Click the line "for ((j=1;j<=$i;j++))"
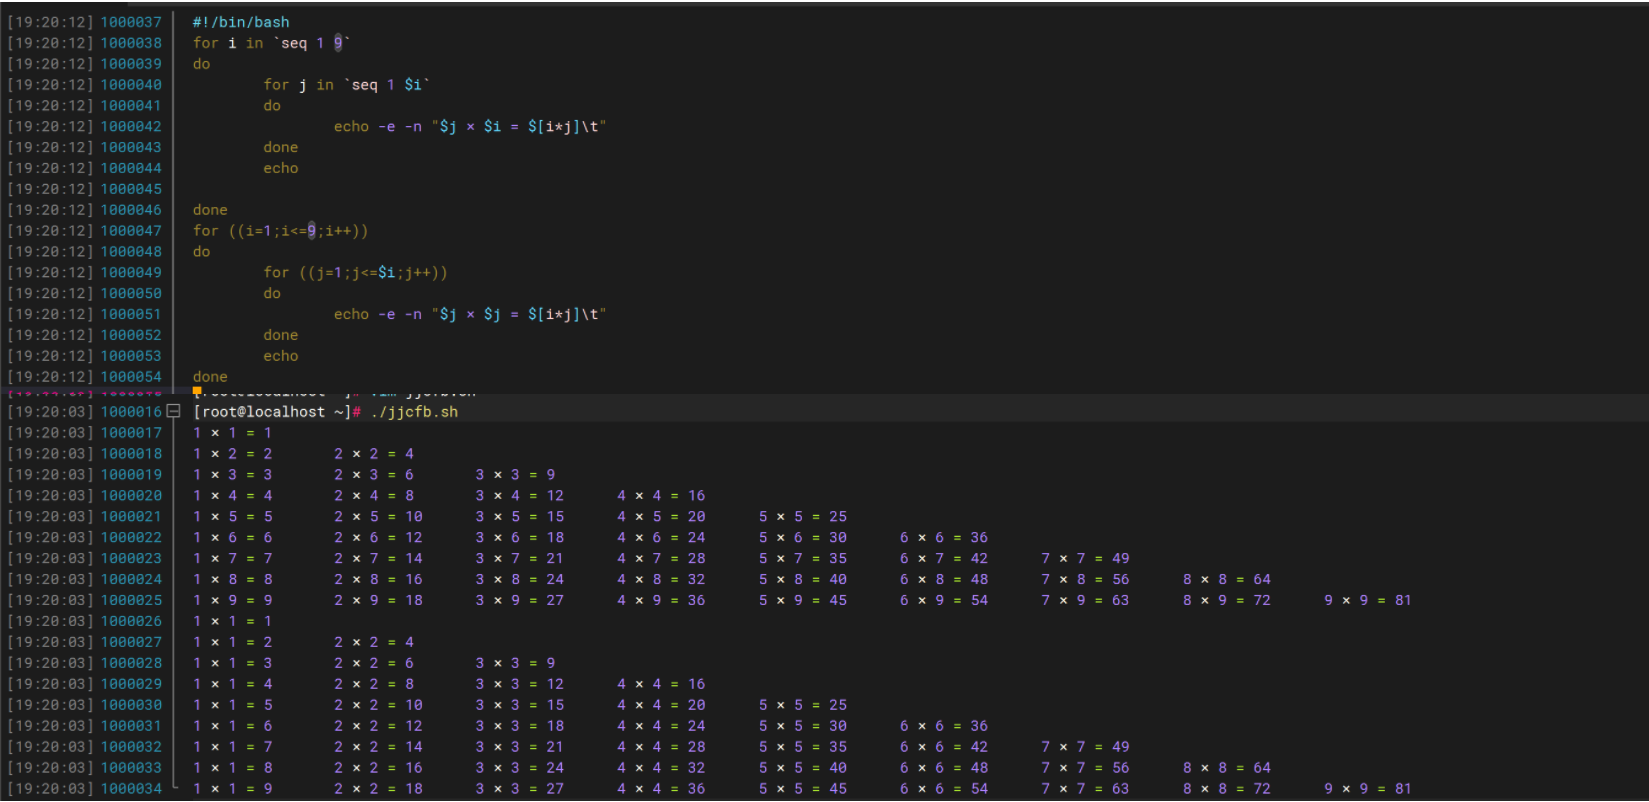 [355, 272]
